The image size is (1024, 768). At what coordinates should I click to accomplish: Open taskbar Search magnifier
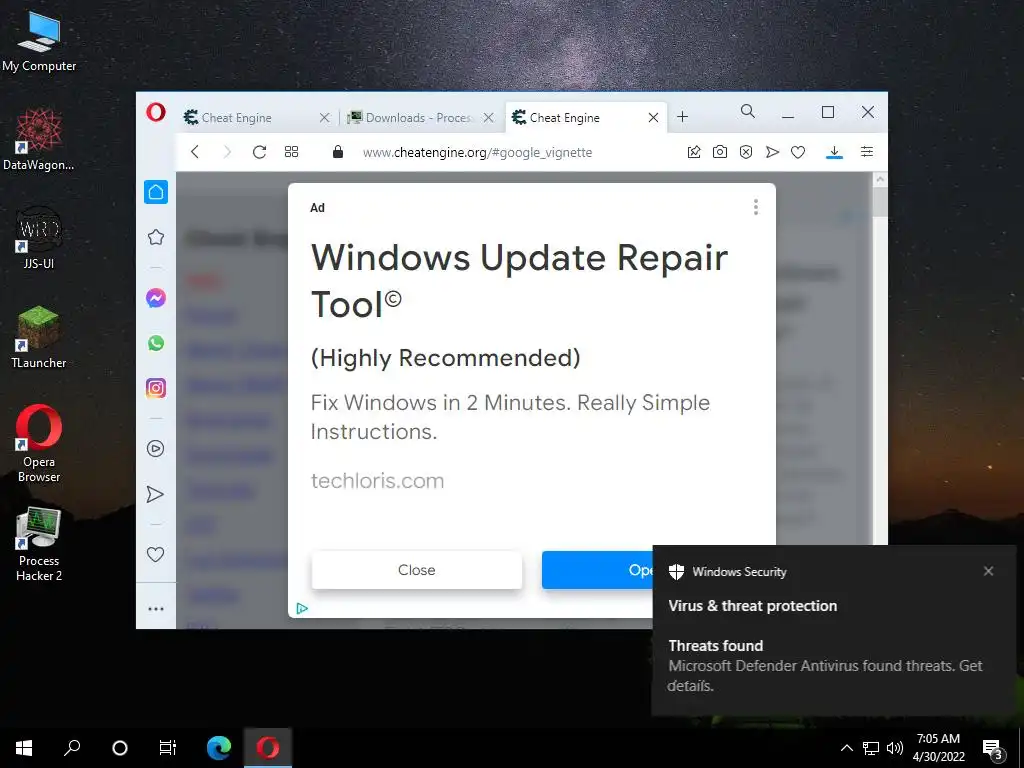[x=72, y=748]
